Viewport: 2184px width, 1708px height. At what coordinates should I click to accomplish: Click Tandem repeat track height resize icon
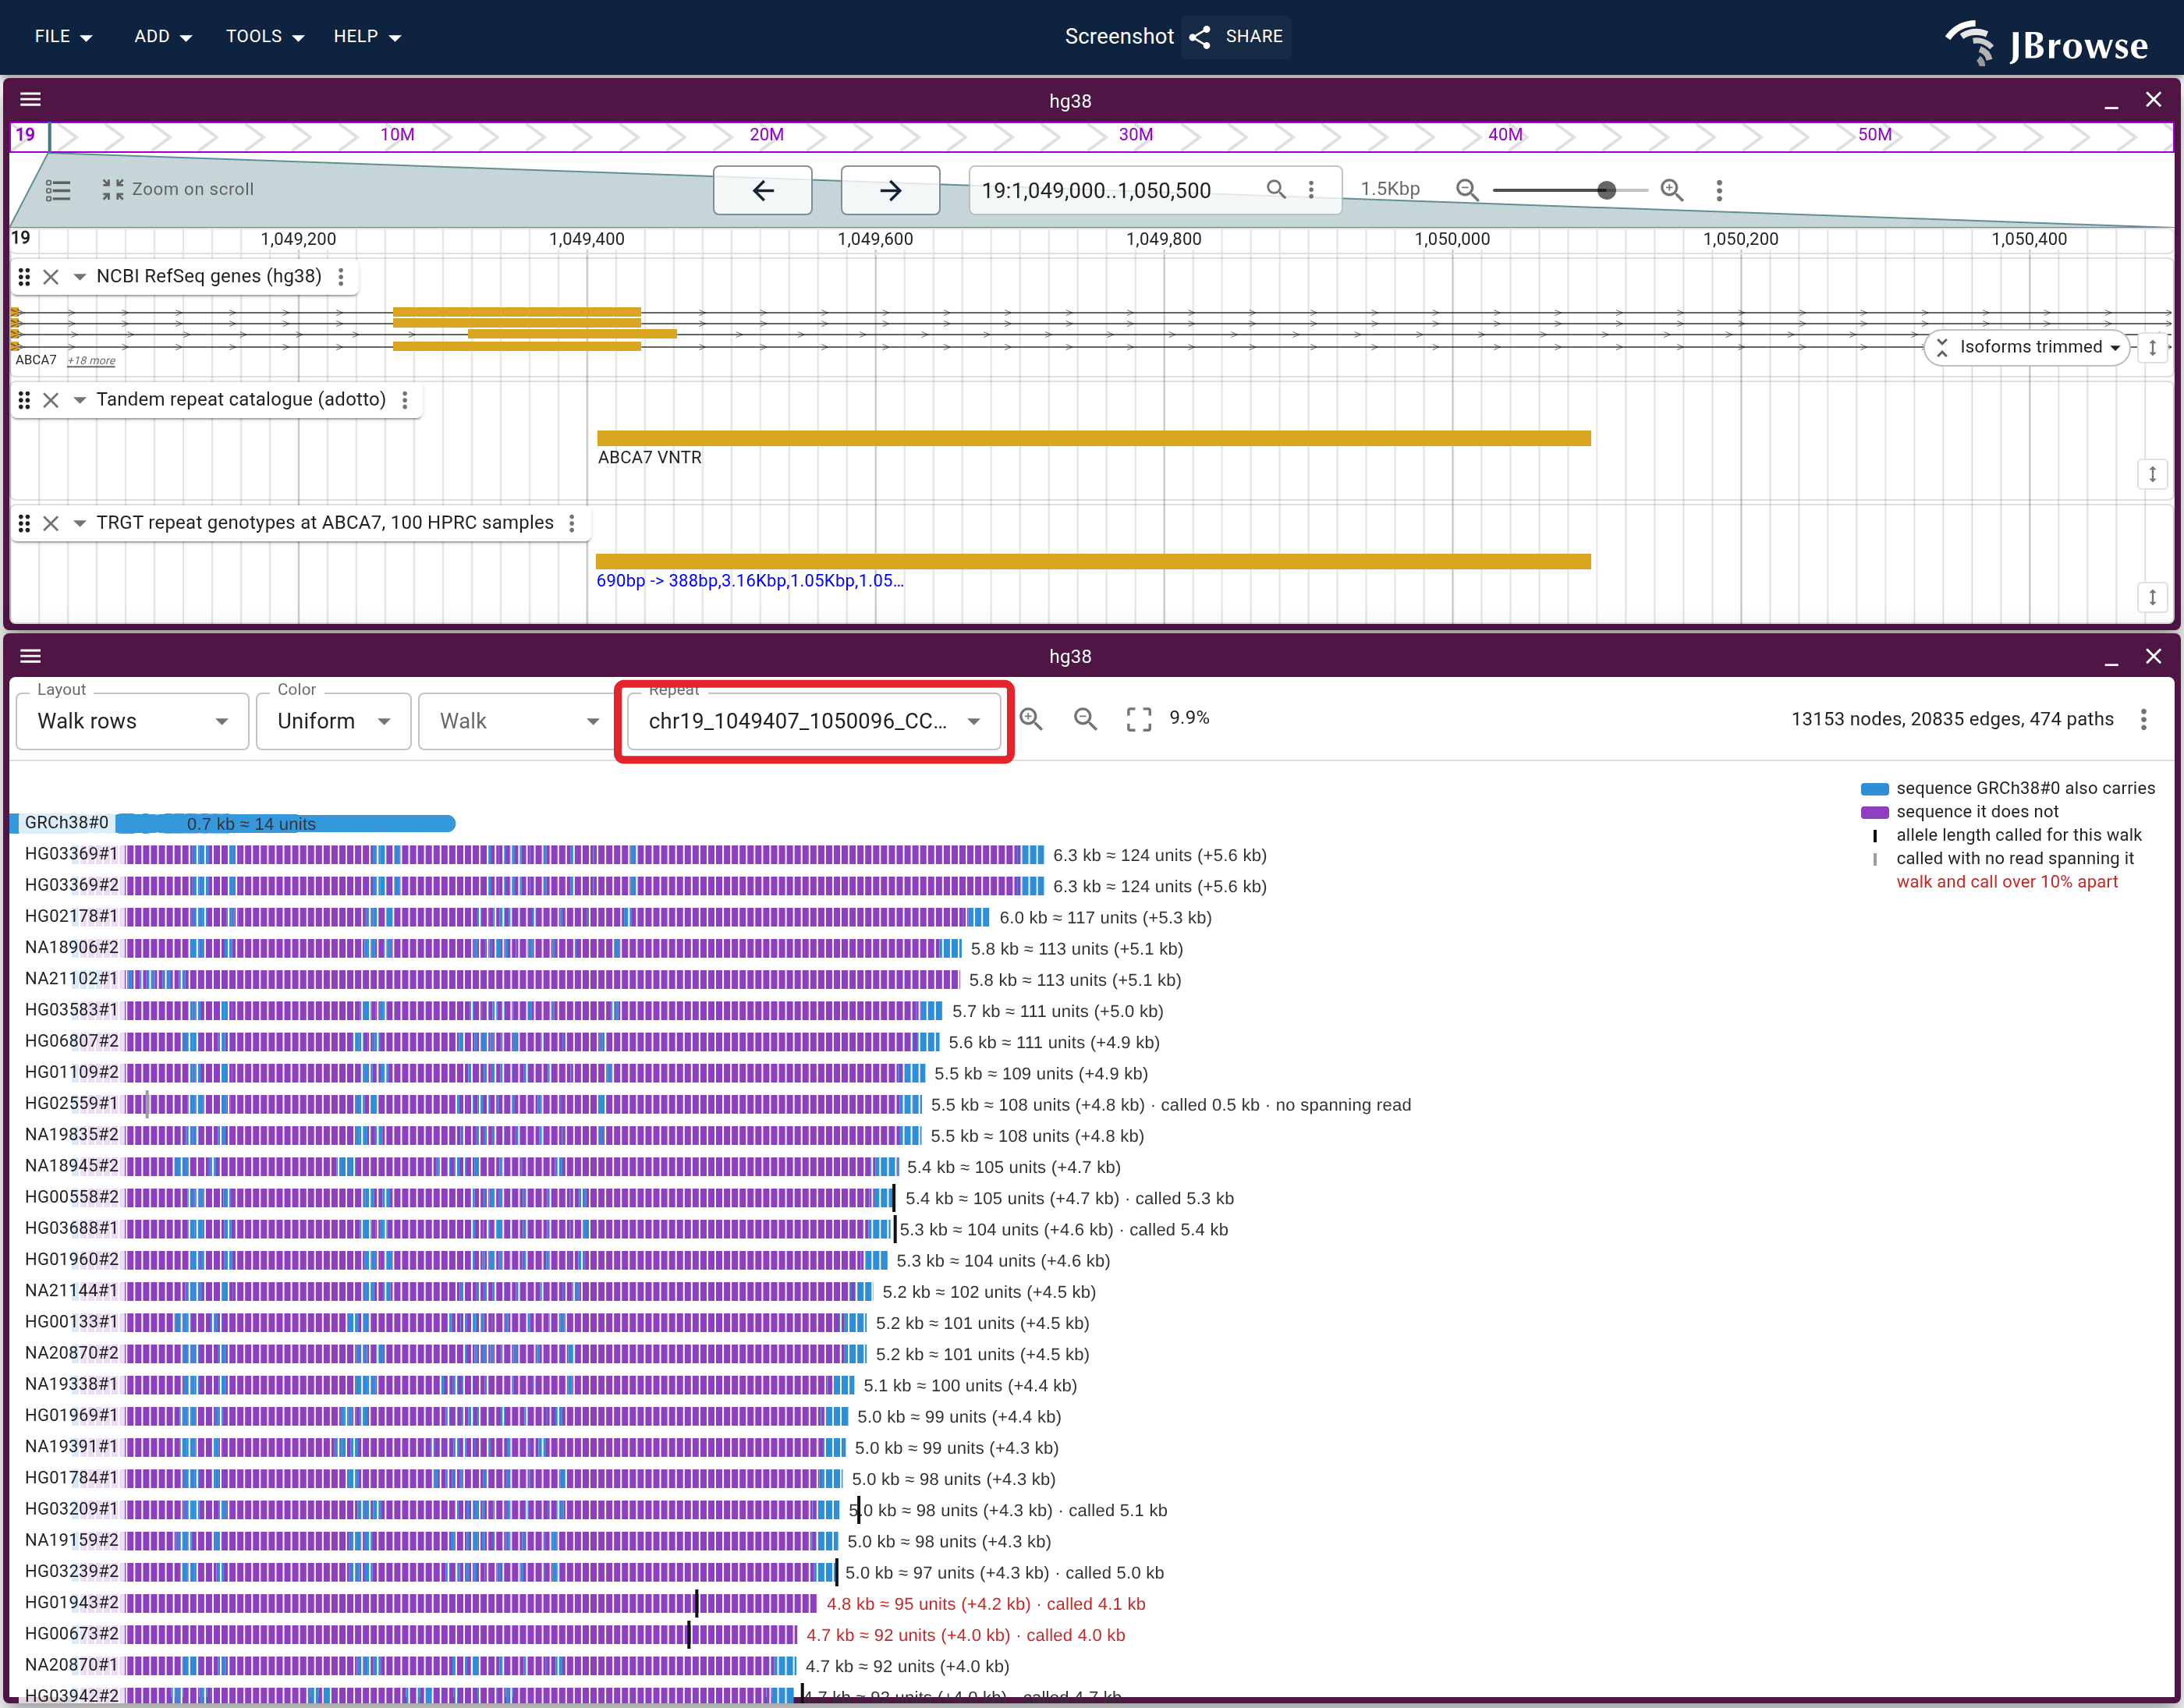coord(2152,474)
